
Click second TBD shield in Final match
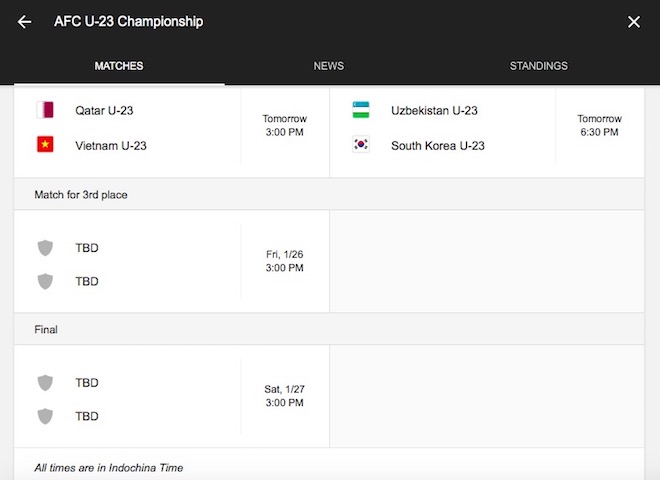[45, 416]
